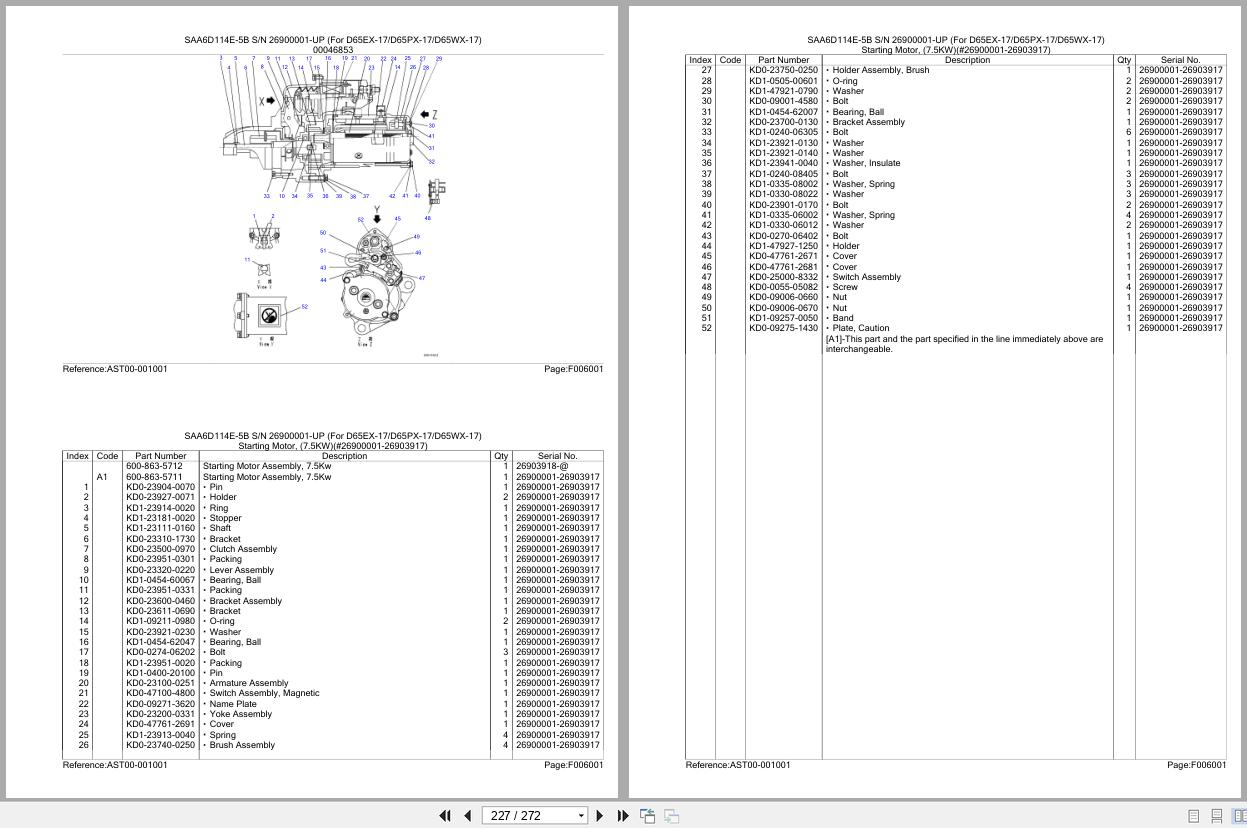
Task: Click the Holder description in row 44
Action: point(846,246)
